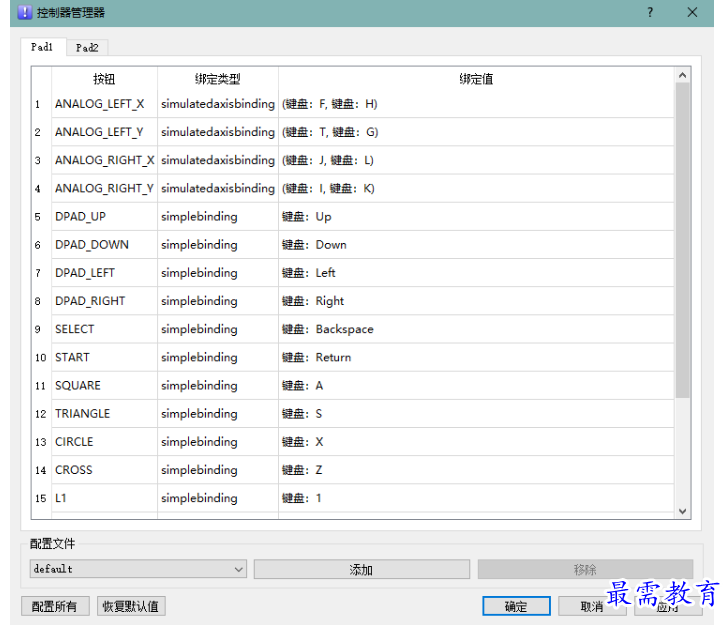Click binding value 键盘: Left
The height and width of the screenshot is (625, 728).
[x=476, y=273]
